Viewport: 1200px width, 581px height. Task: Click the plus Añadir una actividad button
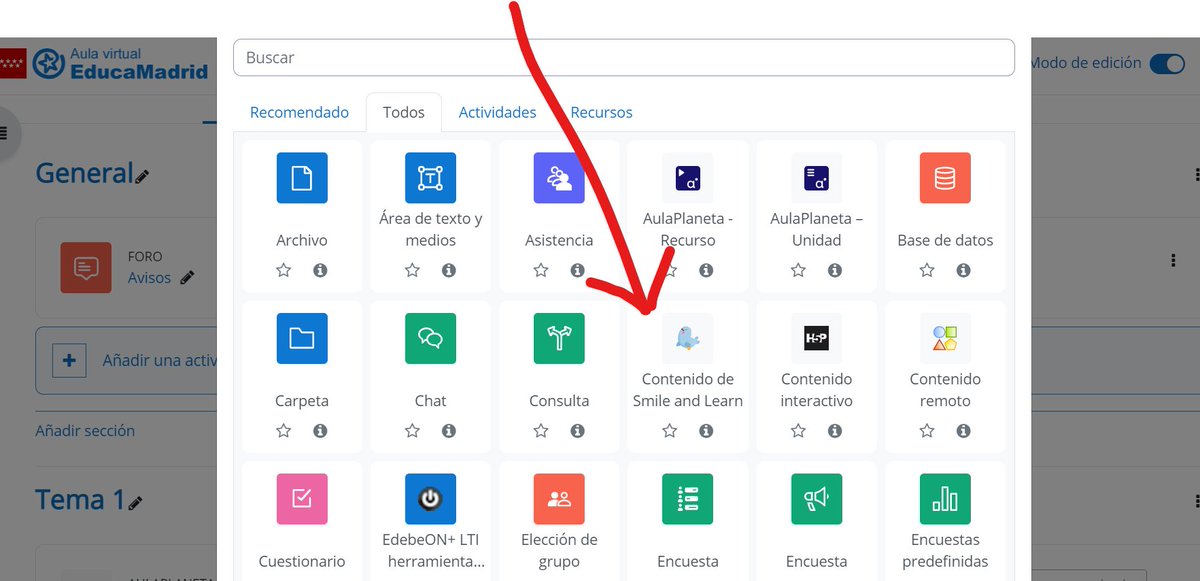(x=69, y=360)
